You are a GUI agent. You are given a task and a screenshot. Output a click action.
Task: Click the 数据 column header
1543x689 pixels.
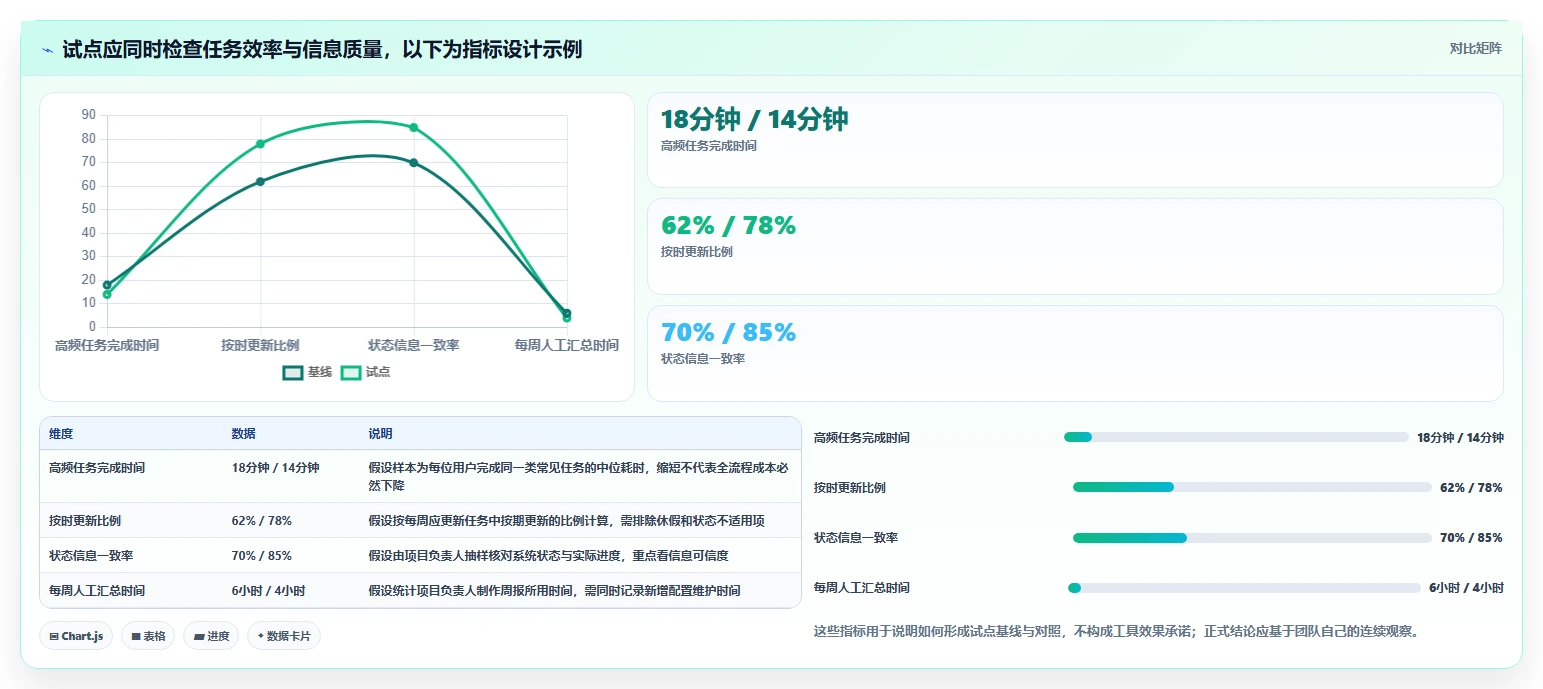click(244, 434)
